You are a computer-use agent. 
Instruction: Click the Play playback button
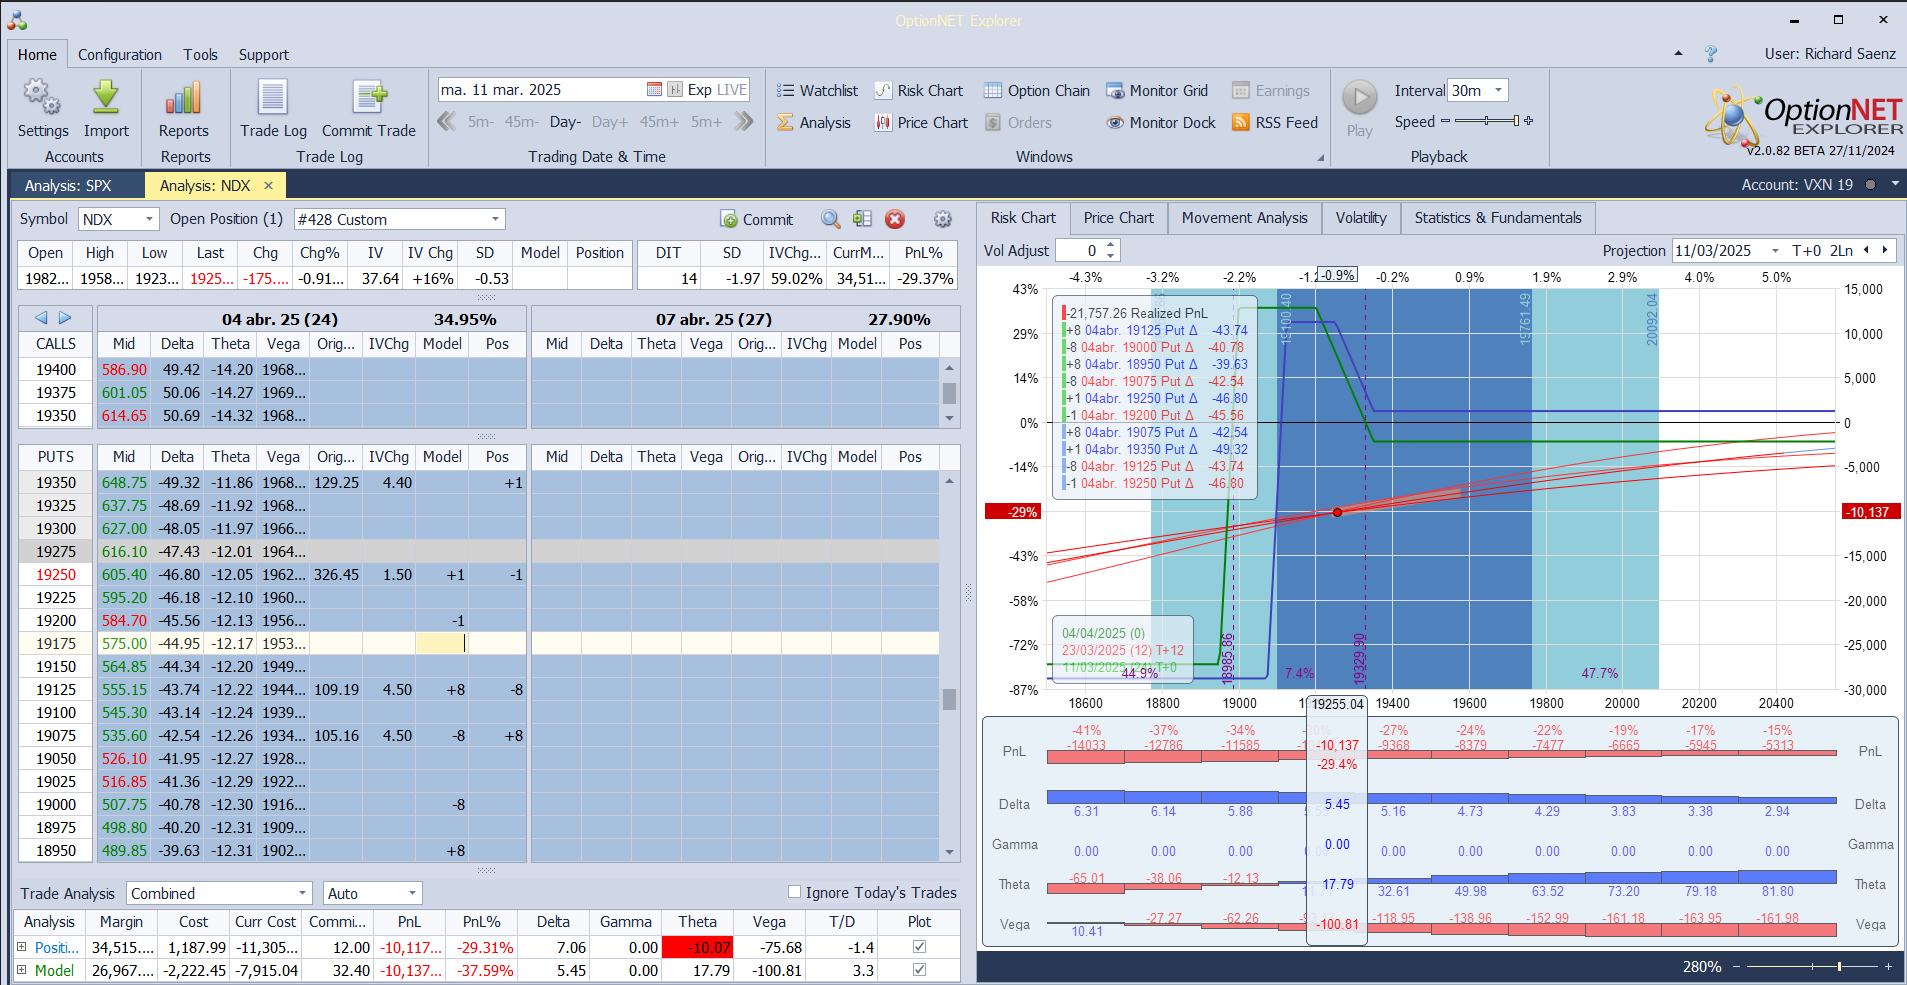click(x=1359, y=97)
